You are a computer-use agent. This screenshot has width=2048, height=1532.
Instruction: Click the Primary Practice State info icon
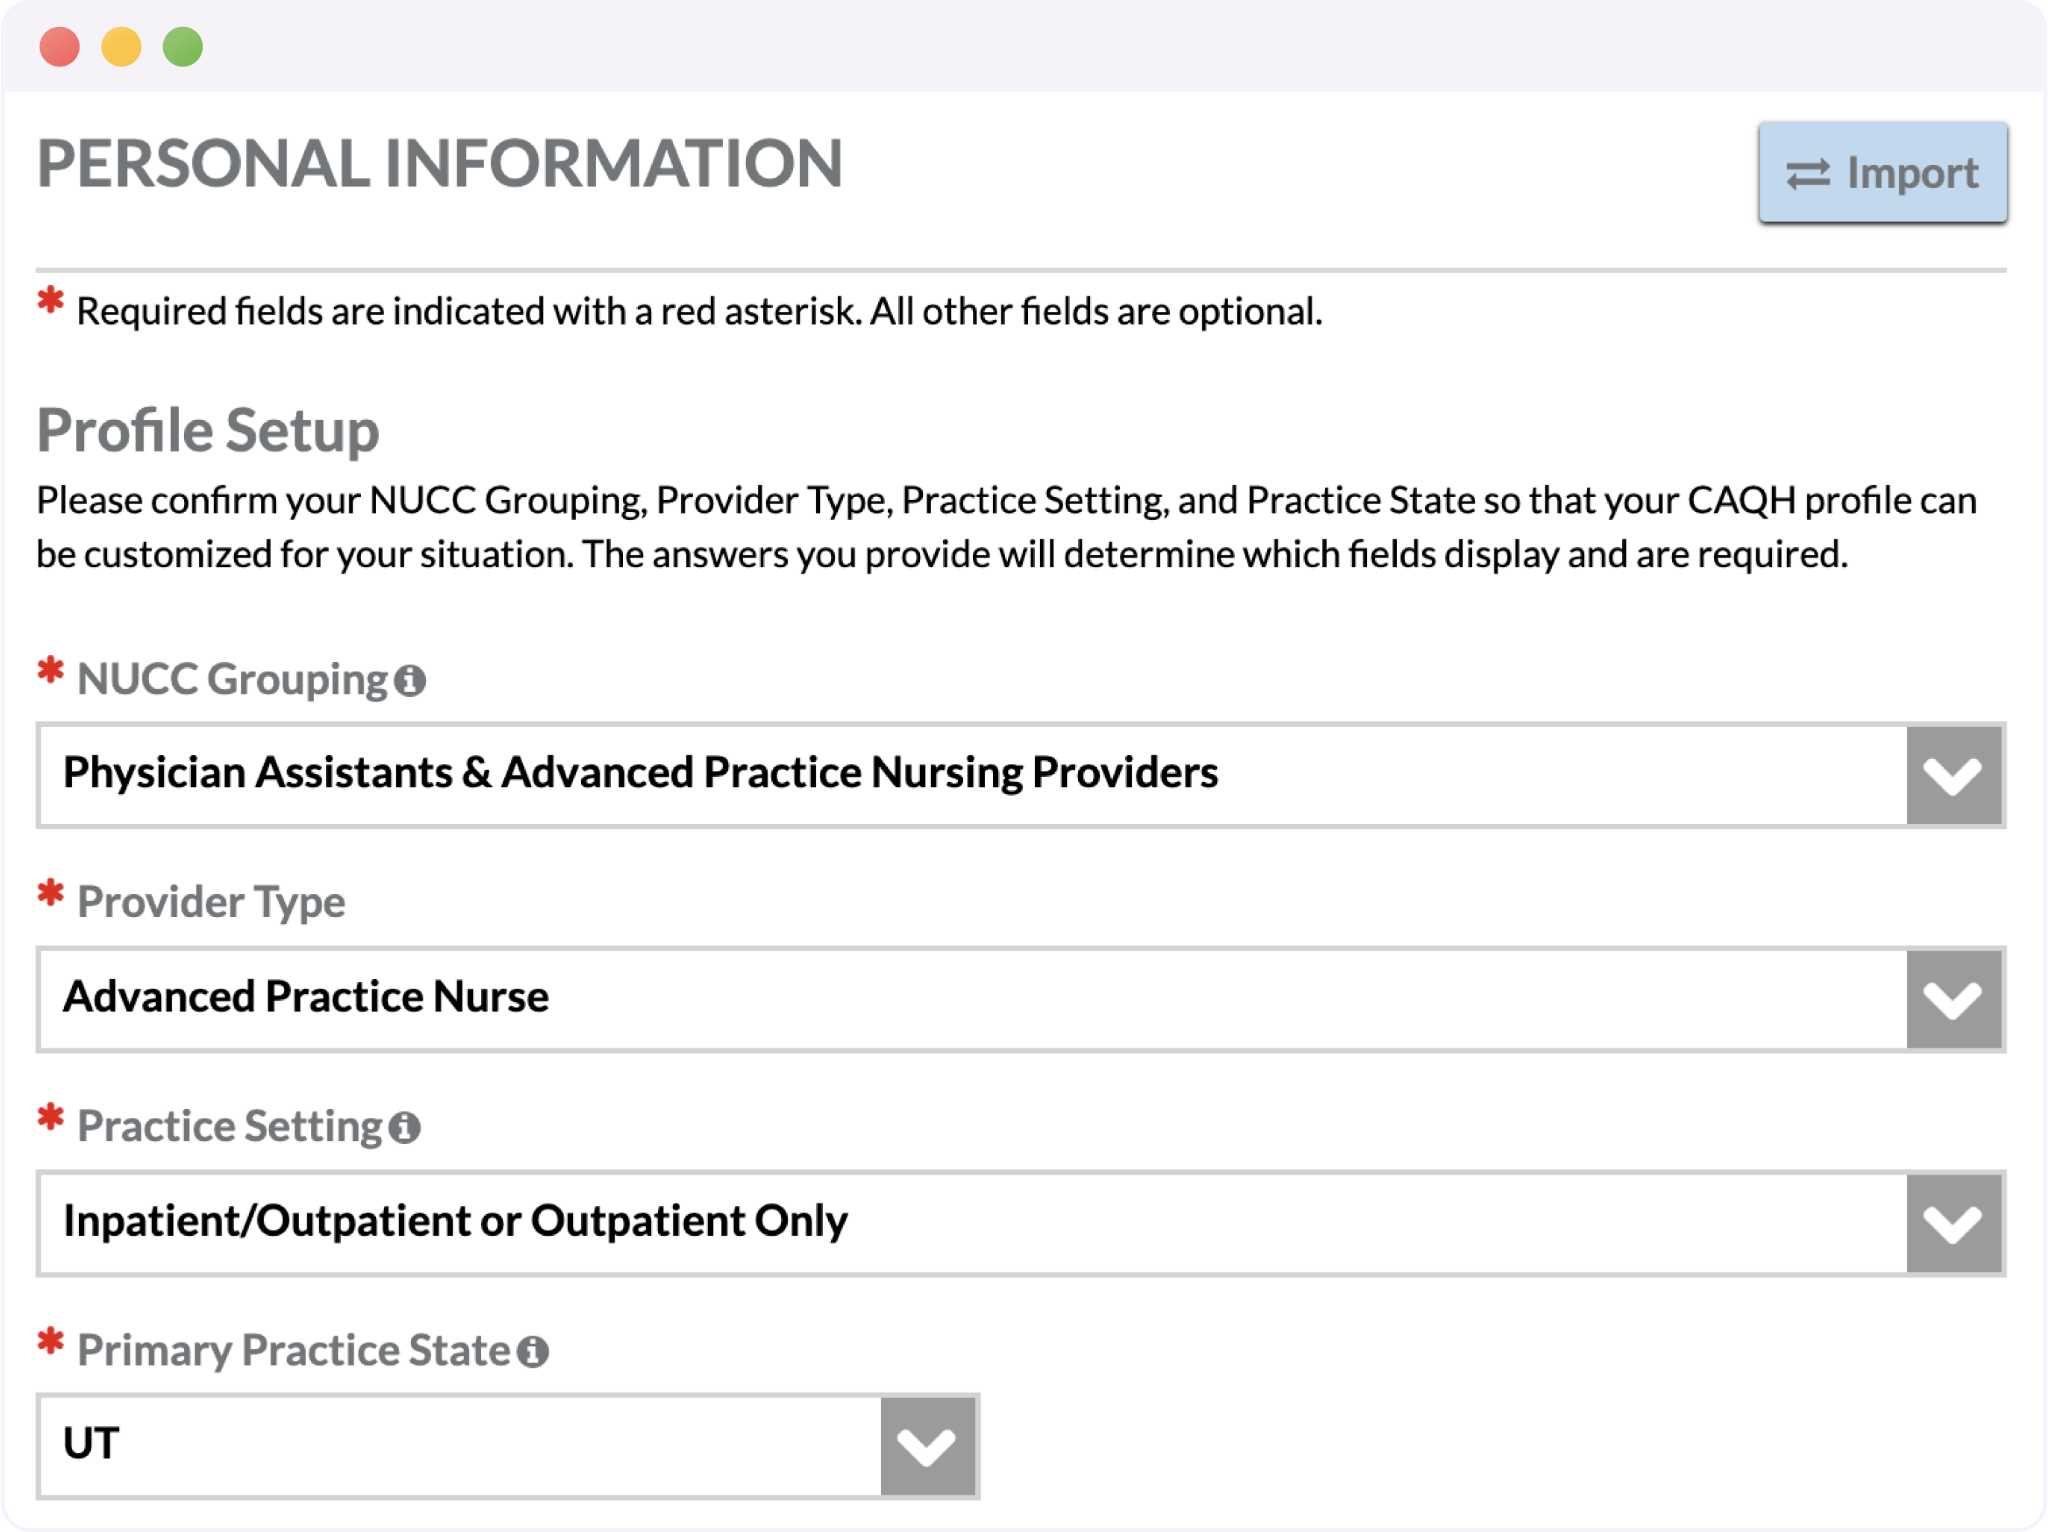[533, 1352]
